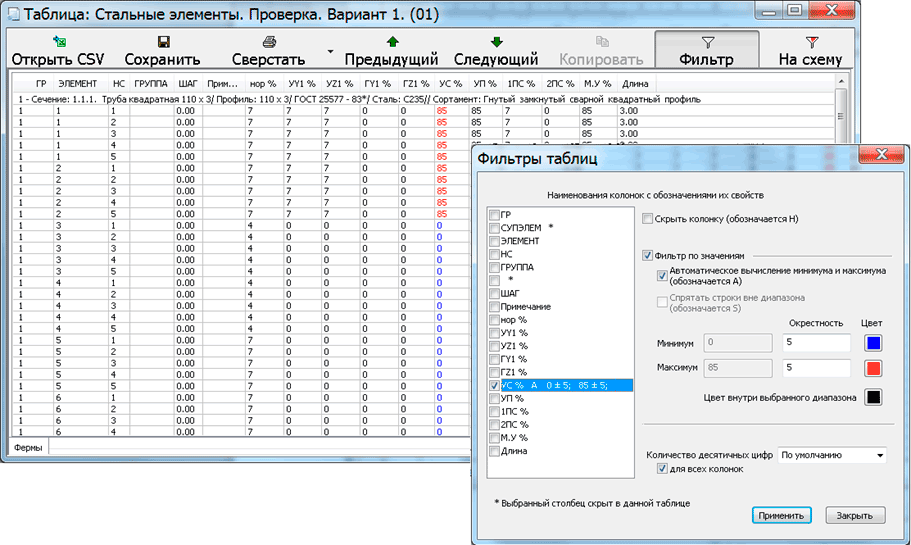Switch to the Фермы tab
Screen dimensions: 911x545
(x=27, y=448)
